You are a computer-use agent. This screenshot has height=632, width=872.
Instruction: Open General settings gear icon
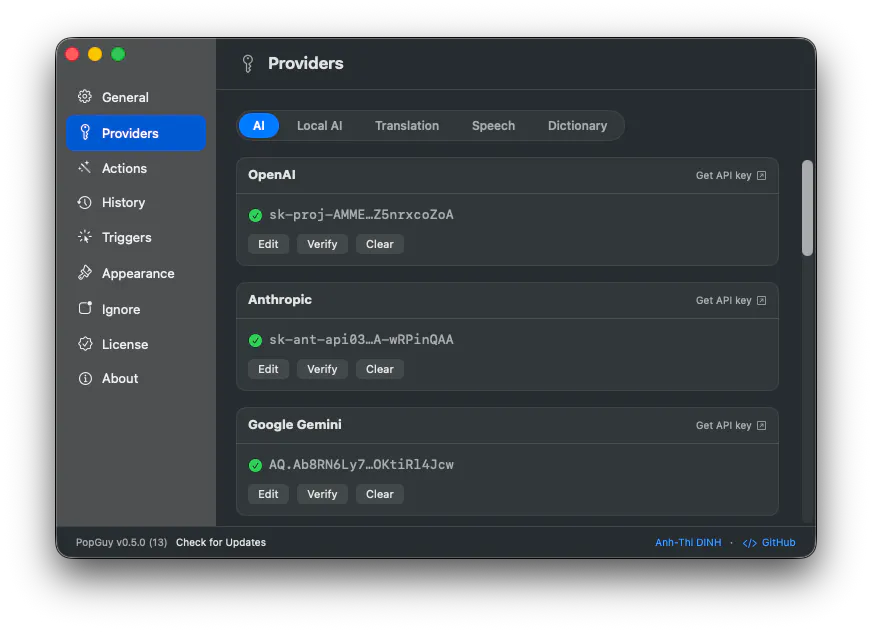click(x=85, y=97)
